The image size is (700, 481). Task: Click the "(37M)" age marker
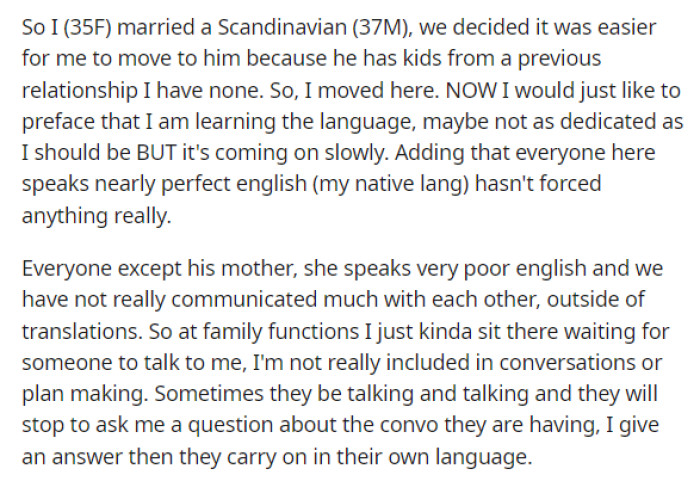(383, 28)
